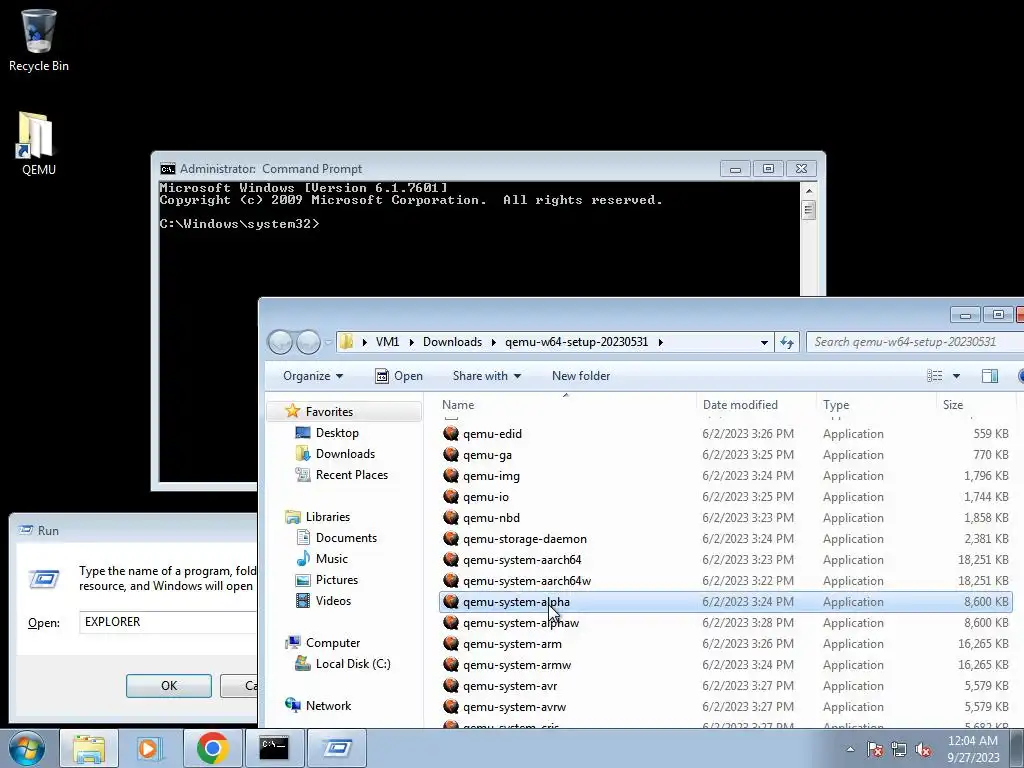The height and width of the screenshot is (768, 1024).
Task: Open the Share with menu
Action: click(x=487, y=376)
